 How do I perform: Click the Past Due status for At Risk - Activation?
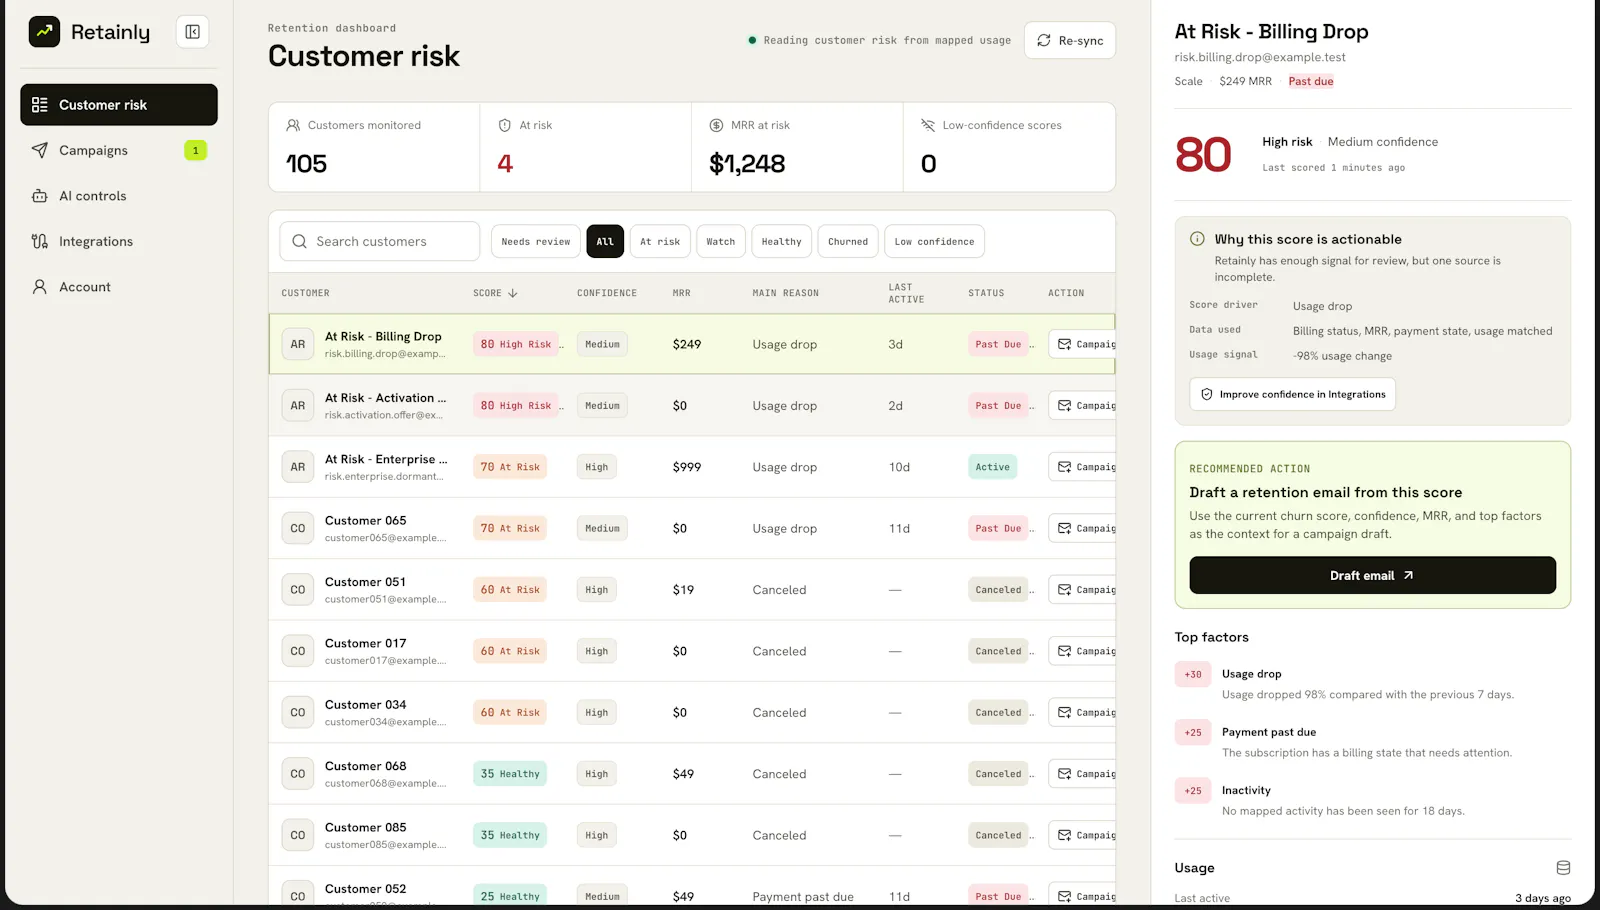click(999, 406)
